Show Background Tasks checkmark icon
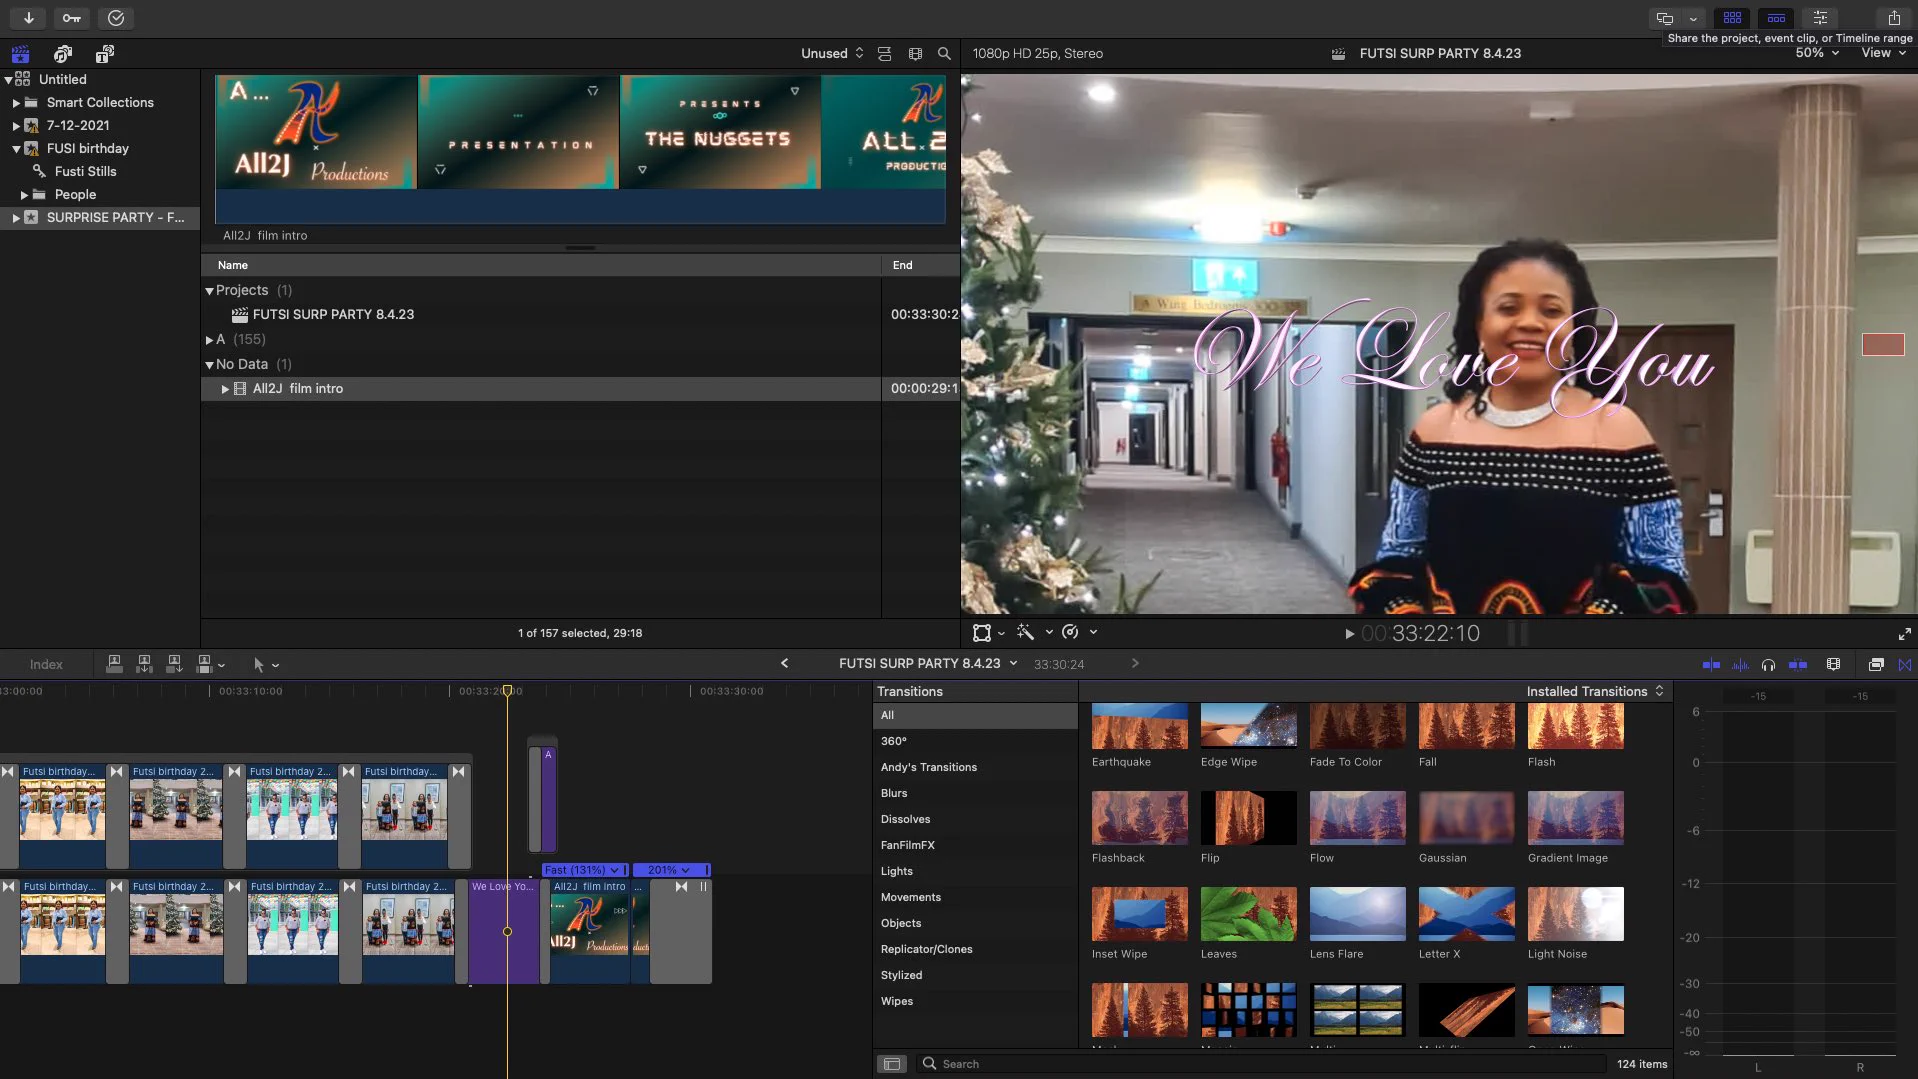The width and height of the screenshot is (1918, 1079). click(x=116, y=18)
